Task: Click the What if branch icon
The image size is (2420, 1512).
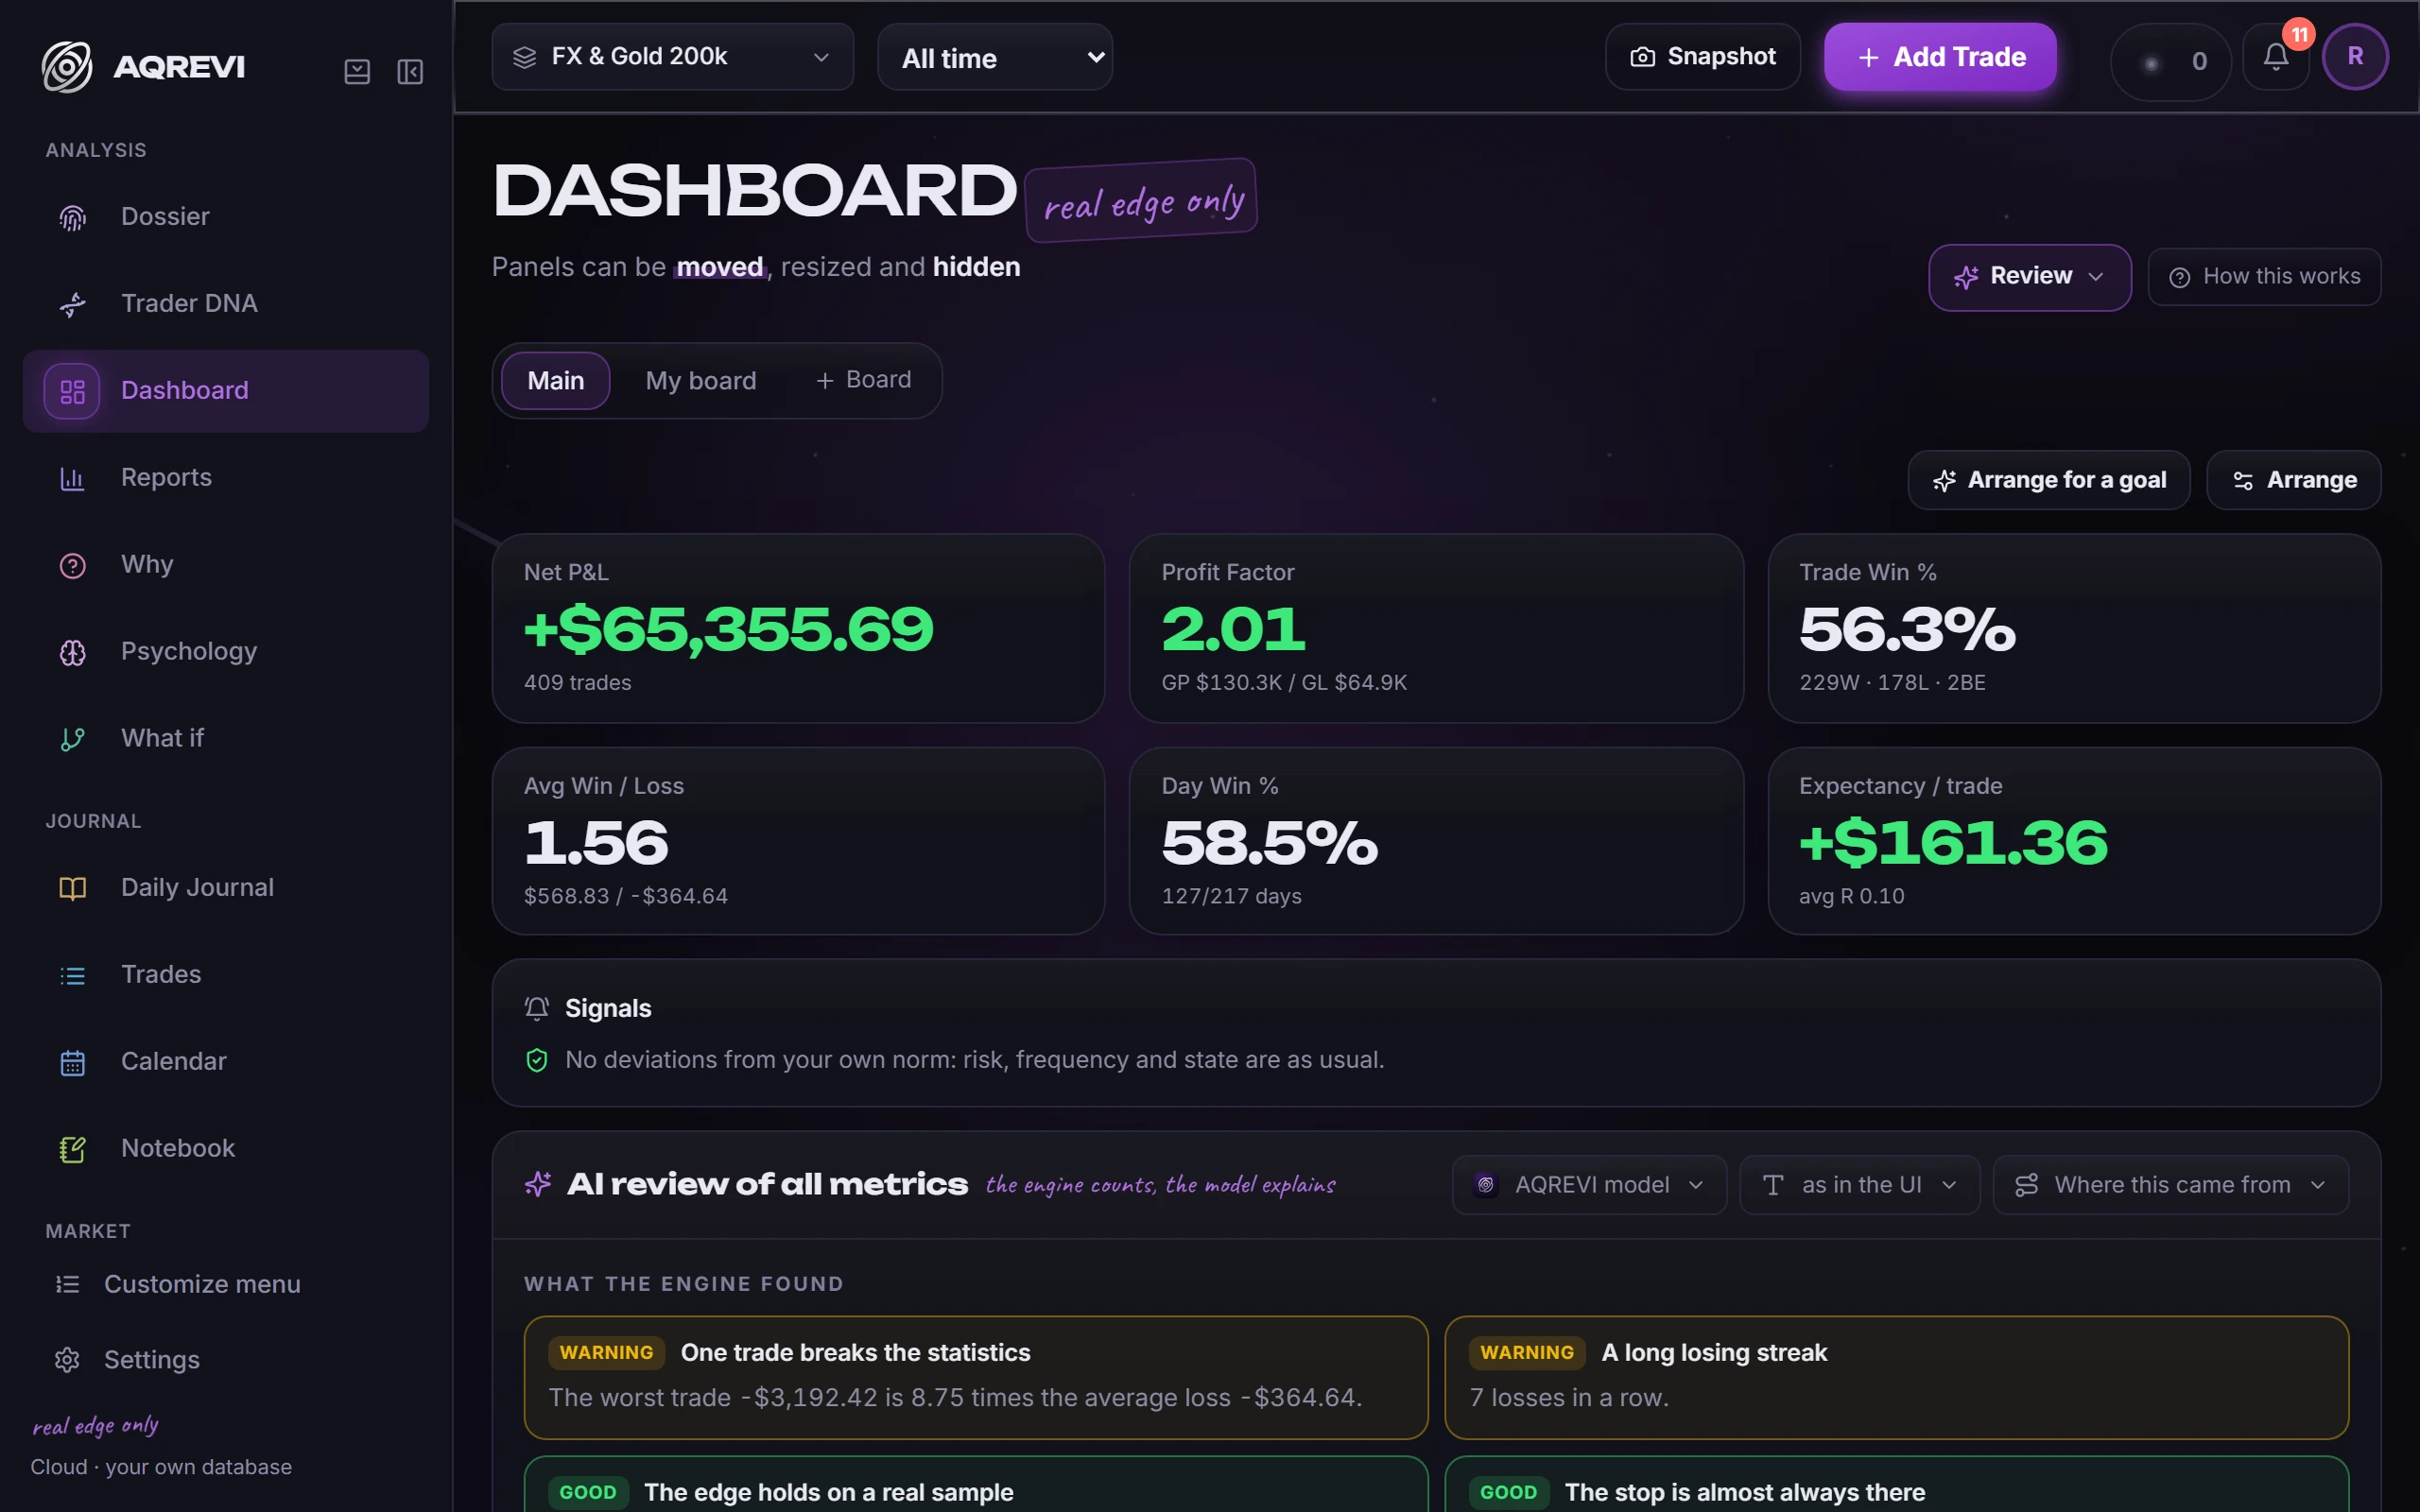Action: (x=72, y=739)
